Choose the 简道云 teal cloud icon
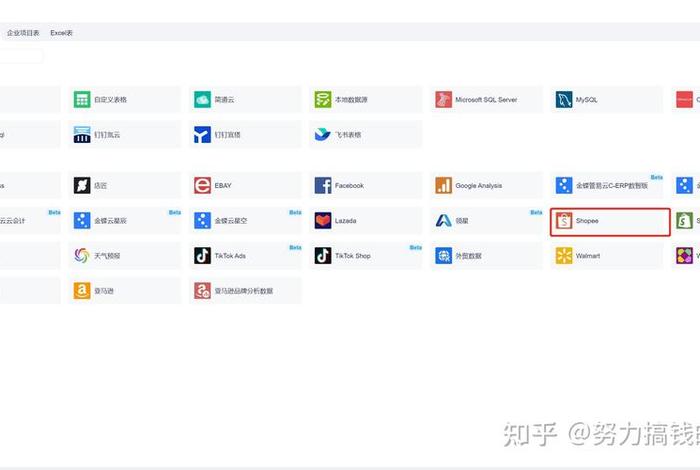The image size is (700, 470). pyautogui.click(x=202, y=100)
